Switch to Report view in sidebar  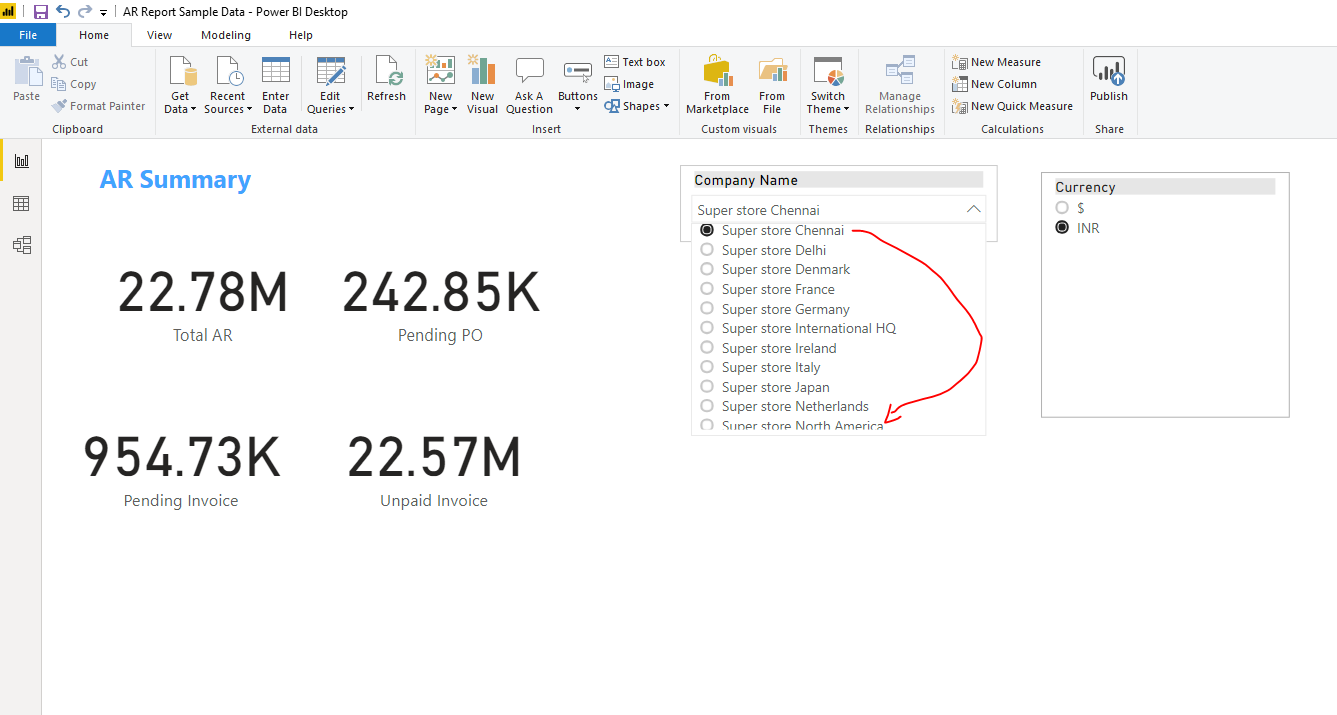click(x=21, y=161)
